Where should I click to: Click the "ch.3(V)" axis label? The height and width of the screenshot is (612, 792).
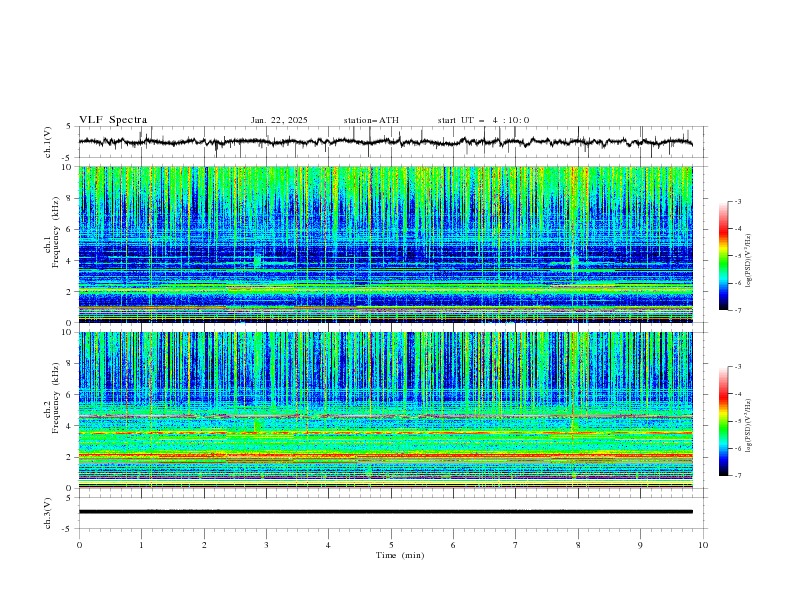pyautogui.click(x=48, y=513)
